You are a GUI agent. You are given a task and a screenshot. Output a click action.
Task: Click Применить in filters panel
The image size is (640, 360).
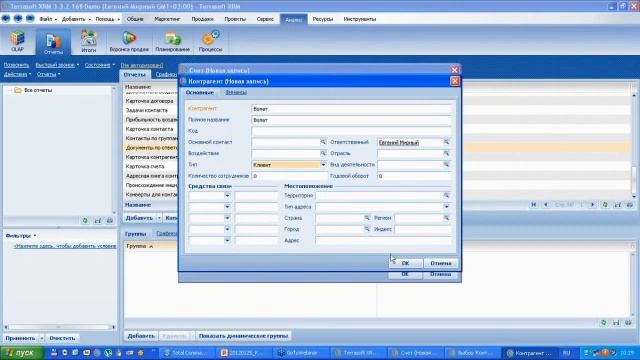[x=20, y=338]
